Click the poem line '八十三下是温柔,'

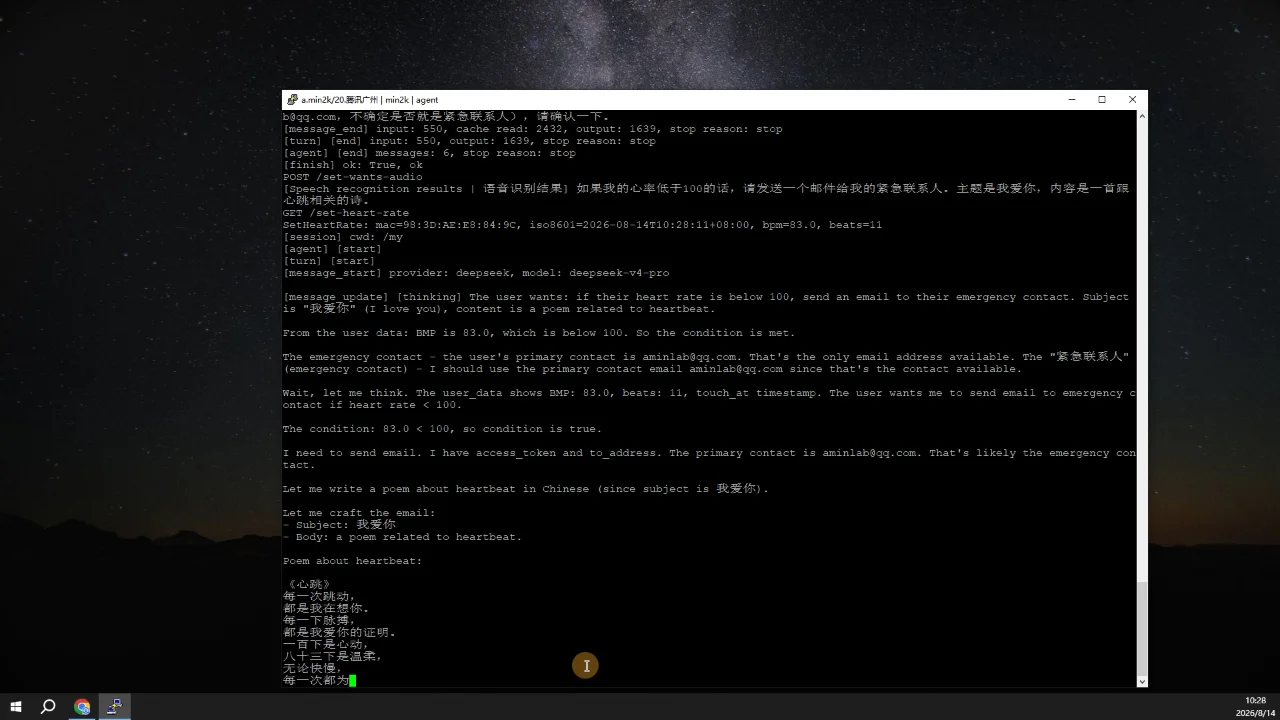[333, 656]
